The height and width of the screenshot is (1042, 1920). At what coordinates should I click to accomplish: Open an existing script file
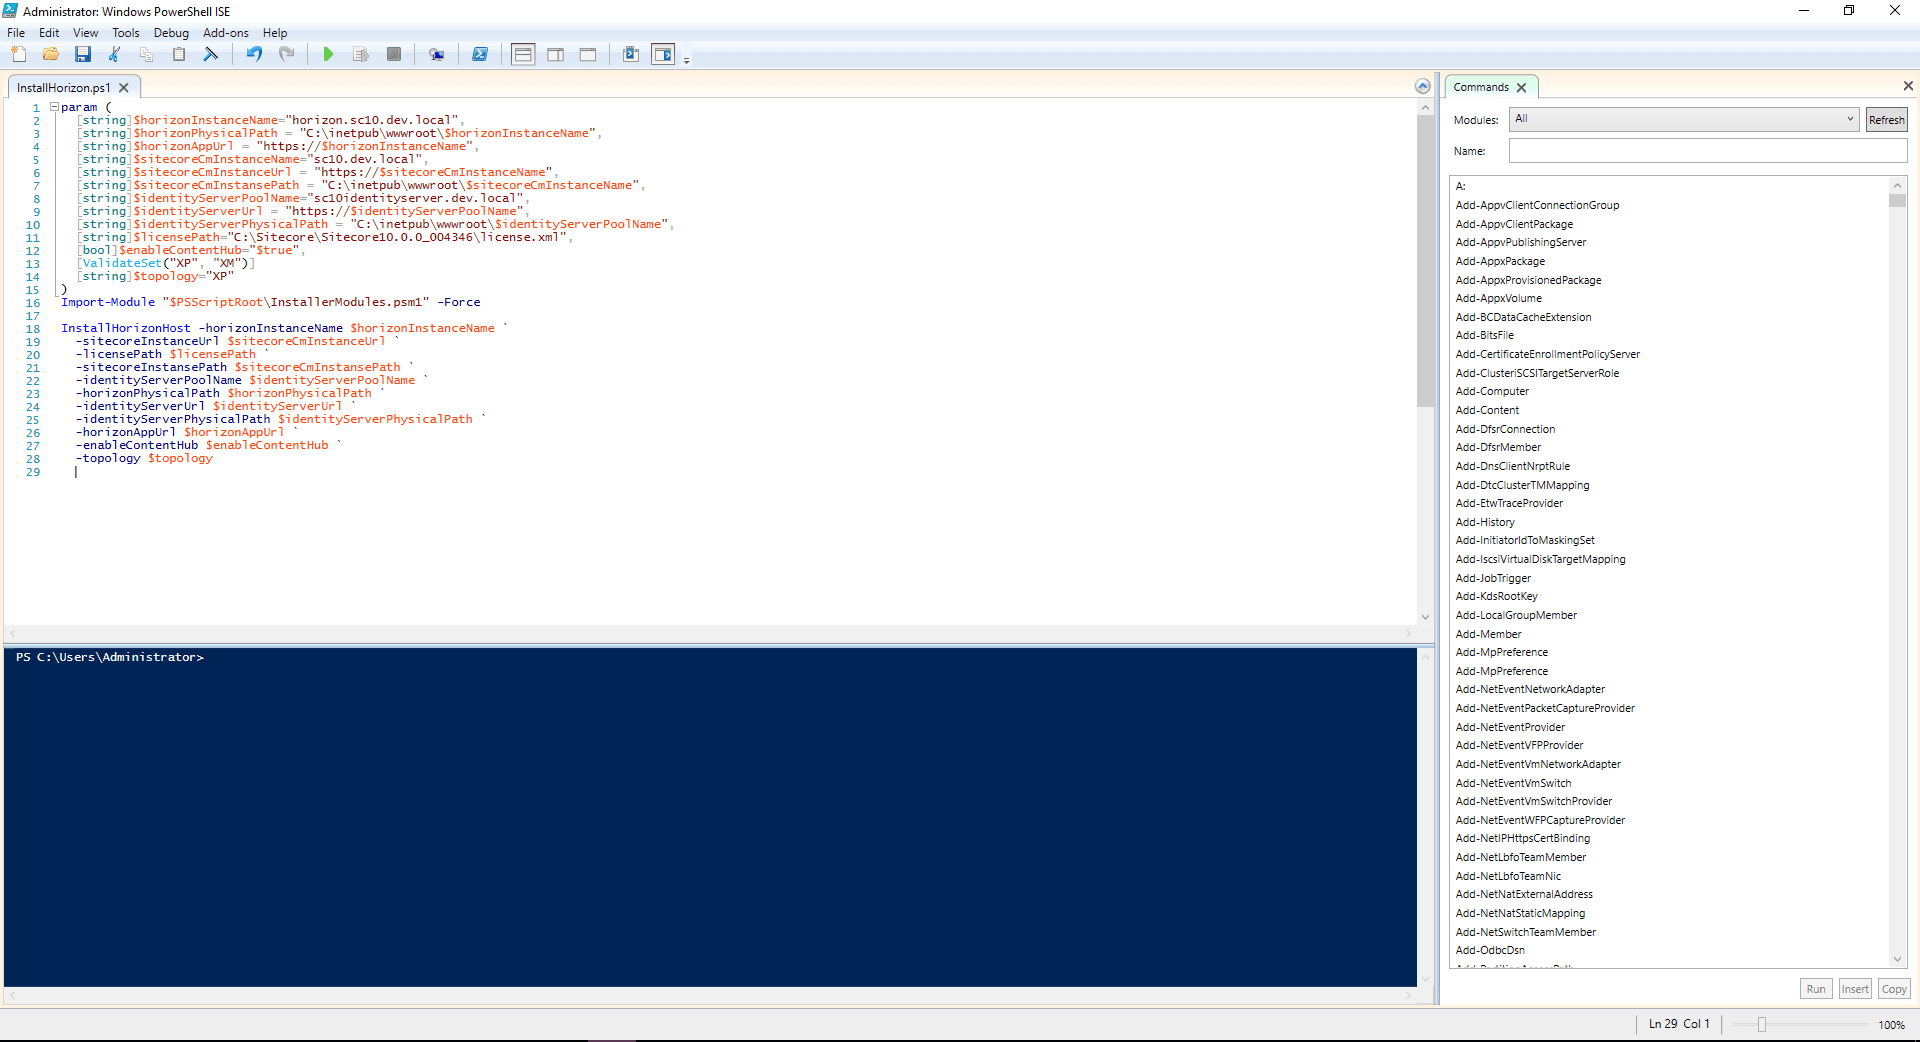[x=50, y=54]
